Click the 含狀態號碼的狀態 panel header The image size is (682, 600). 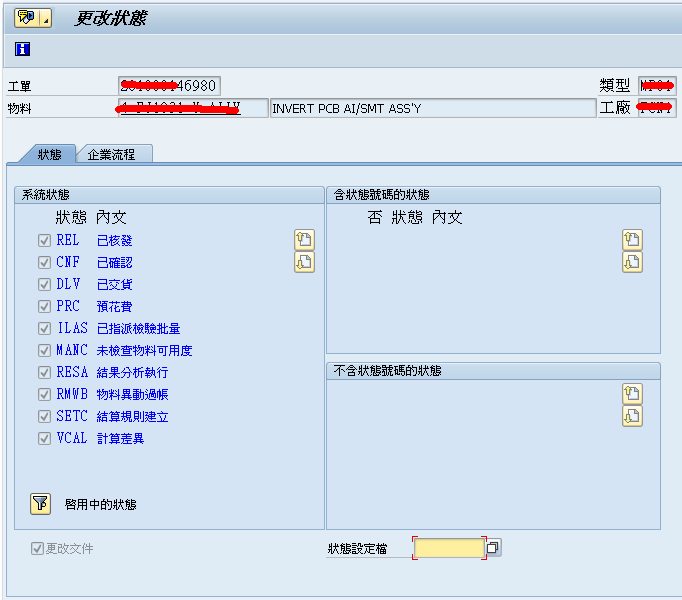point(493,194)
